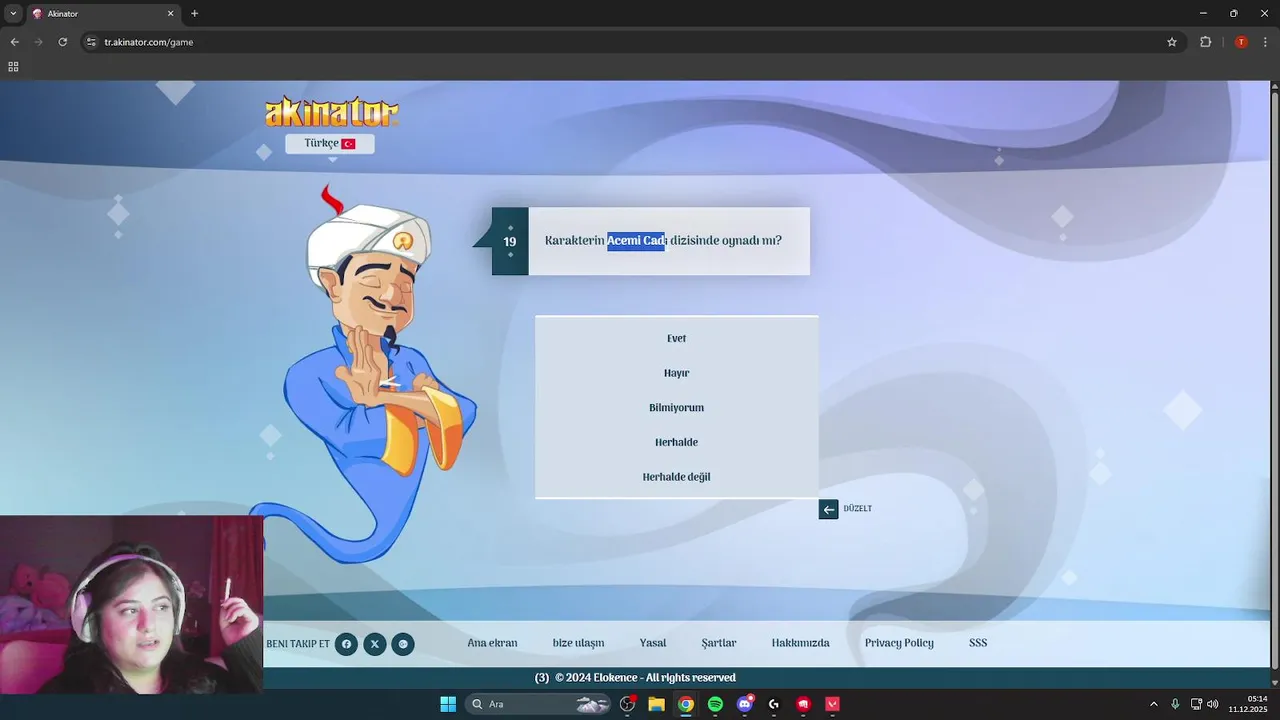Screen dimensions: 1280x720
Task: Click the © 2024 Elokence copyright text
Action: tap(645, 678)
